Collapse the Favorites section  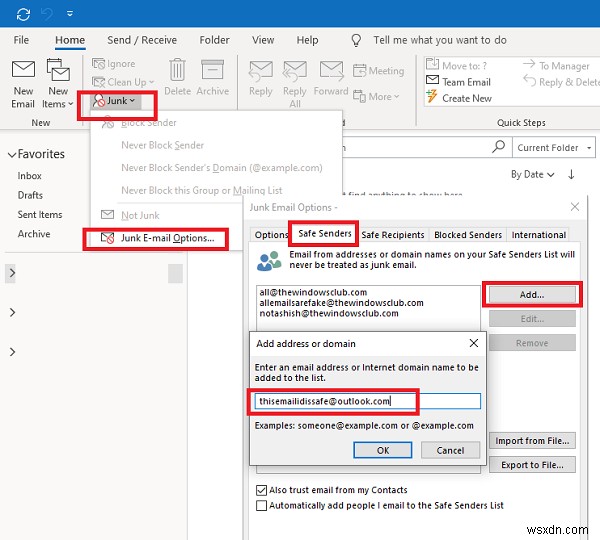12,155
